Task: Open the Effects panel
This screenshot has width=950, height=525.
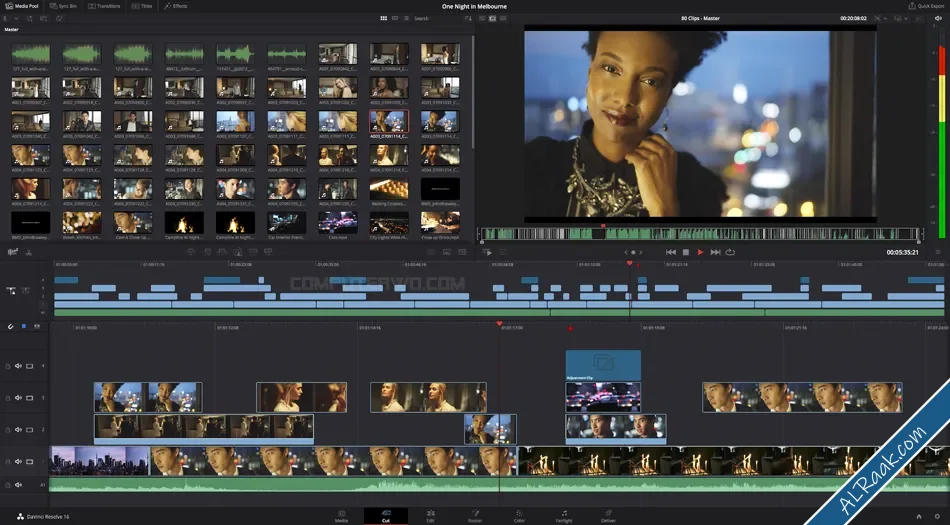Action: (176, 6)
